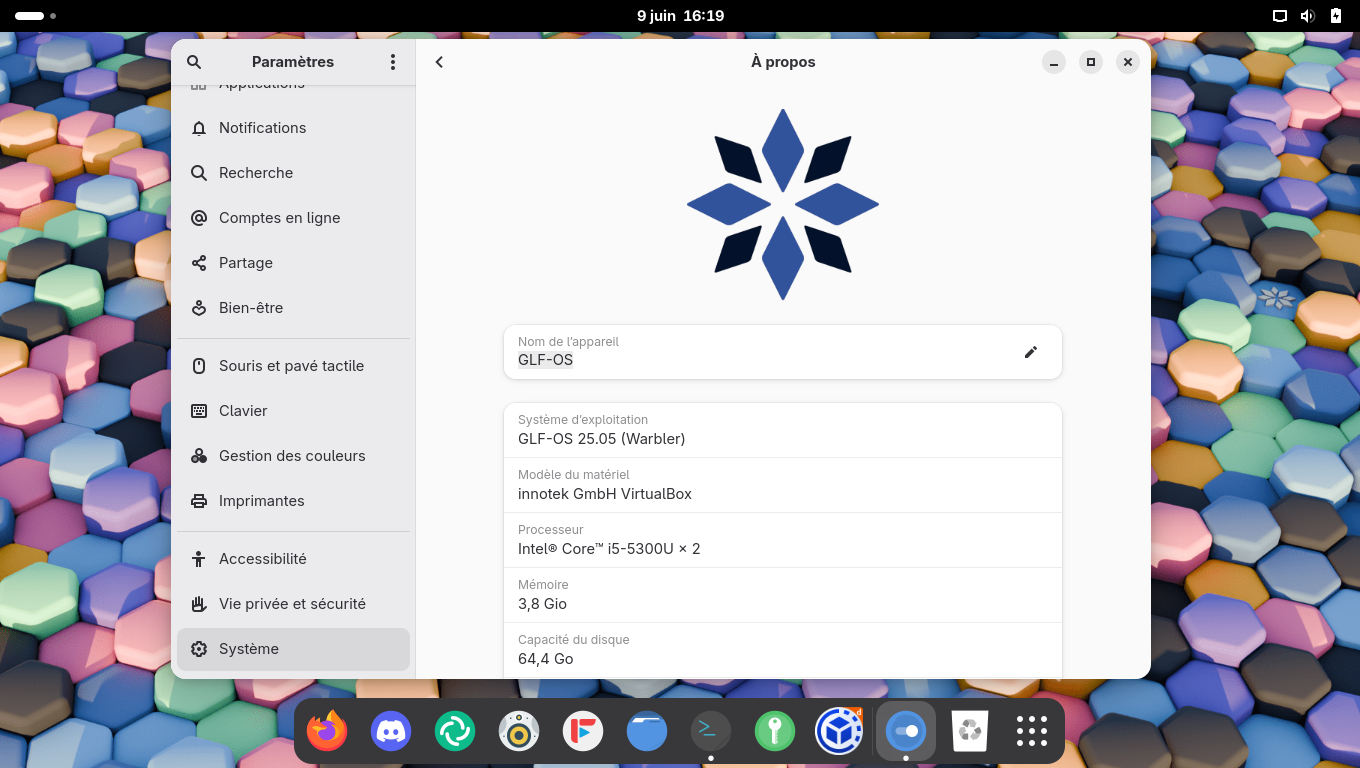
Task: Click the volume icon in top bar
Action: coord(1307,16)
